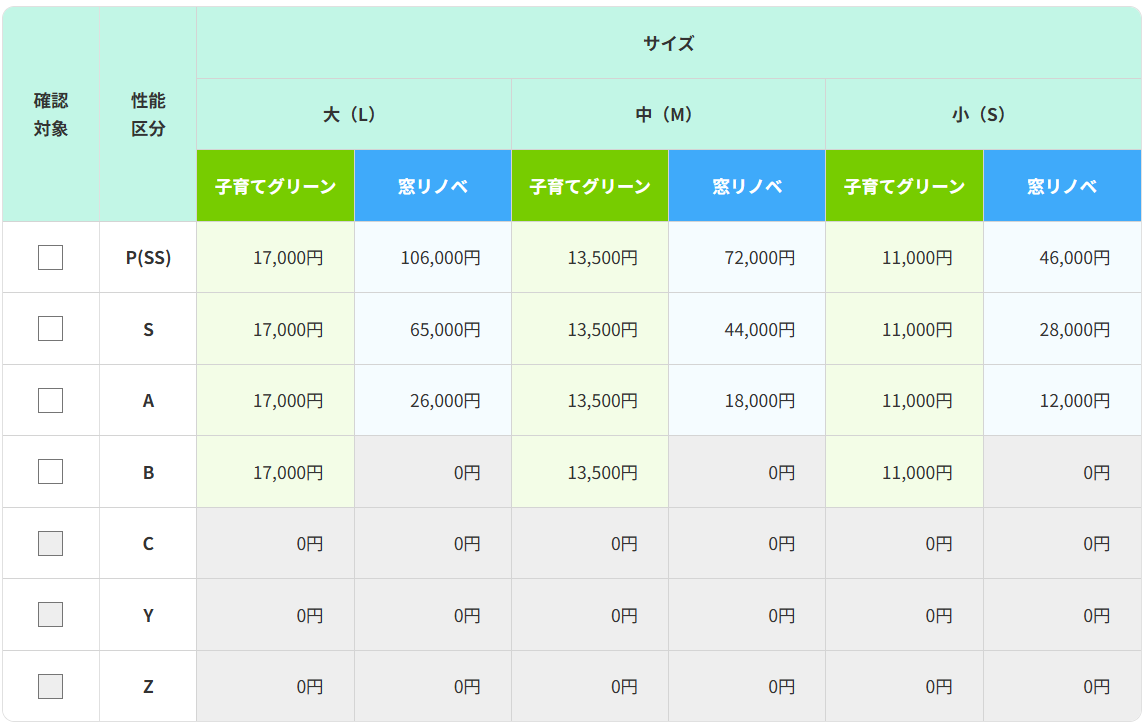
Task: Click the 確認対象 column header
Action: point(51,113)
